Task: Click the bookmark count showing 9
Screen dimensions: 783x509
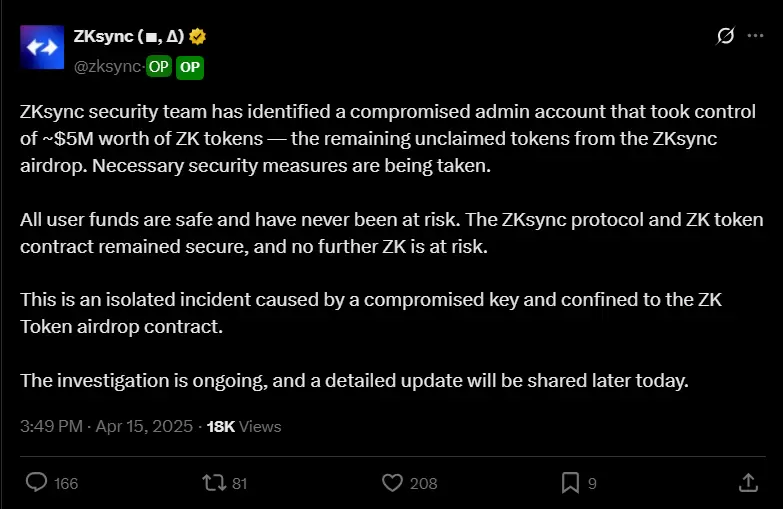Action: [592, 484]
